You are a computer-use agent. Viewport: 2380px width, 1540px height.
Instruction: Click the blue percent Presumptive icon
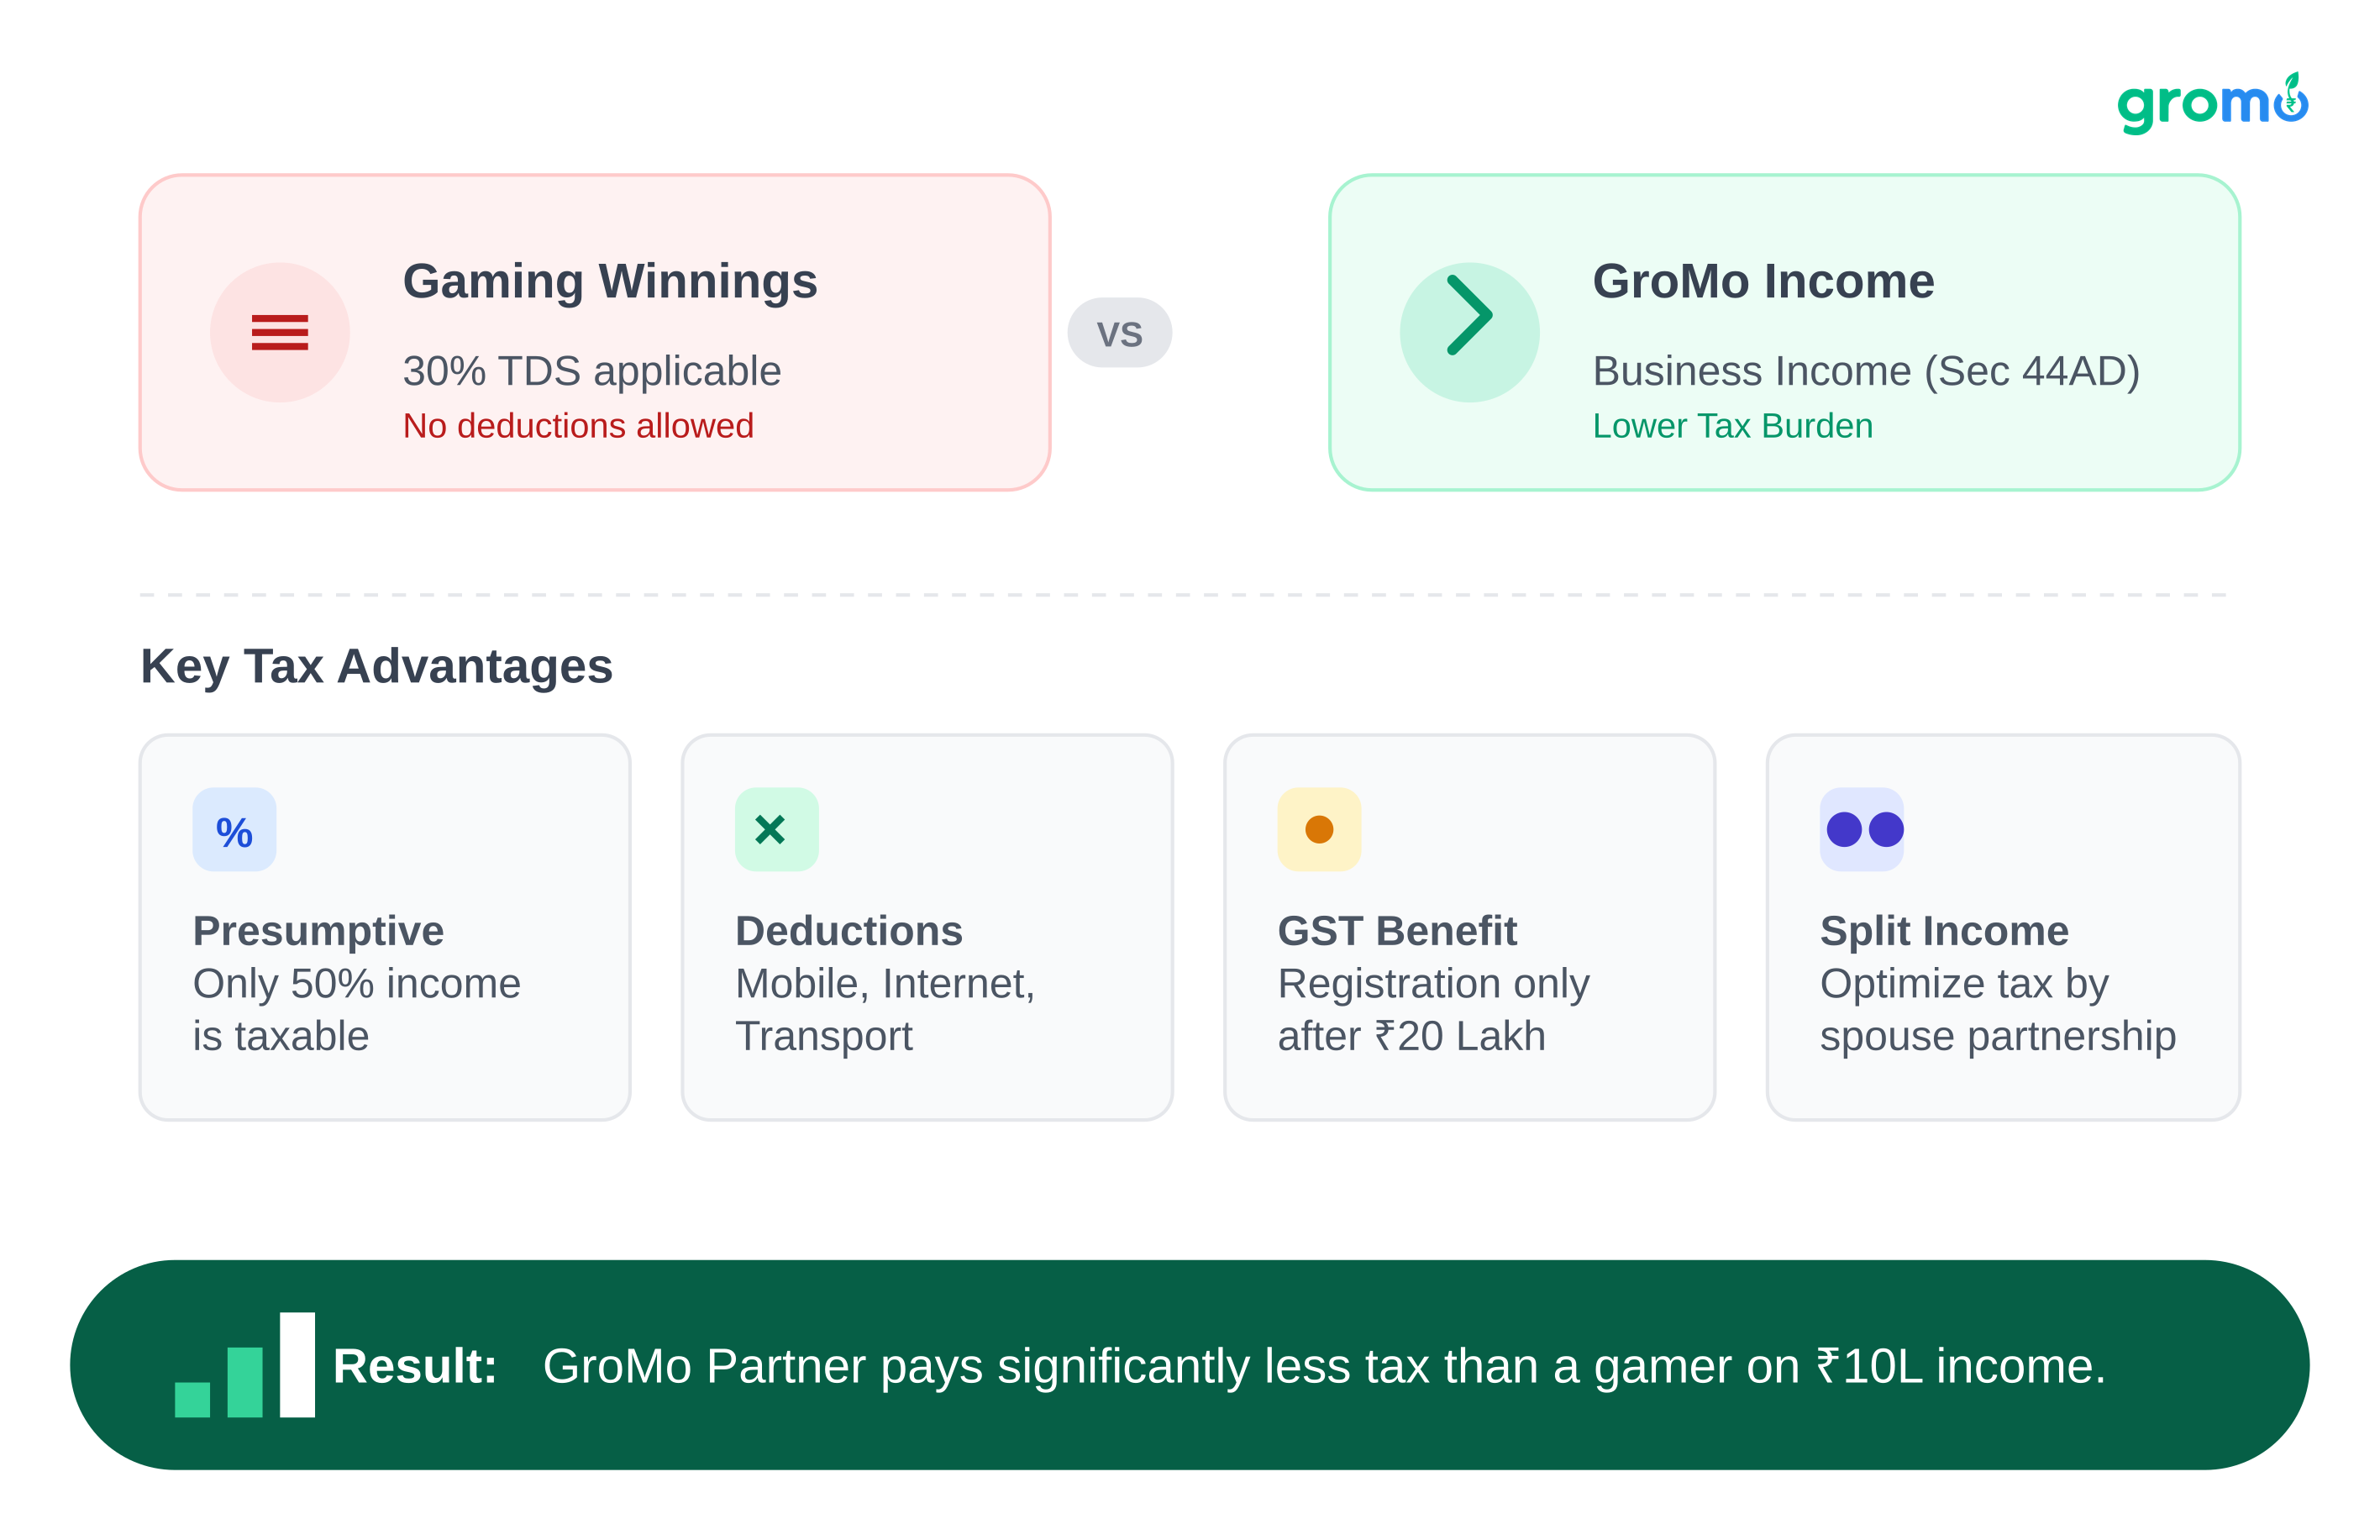234,830
